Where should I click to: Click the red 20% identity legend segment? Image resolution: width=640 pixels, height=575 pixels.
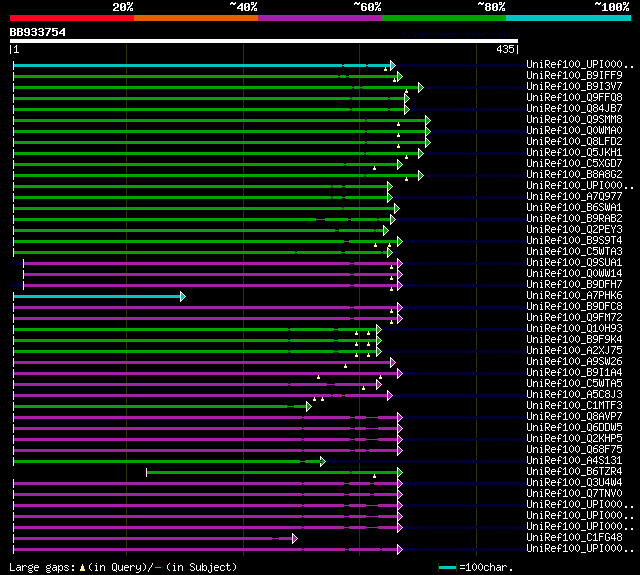click(72, 18)
